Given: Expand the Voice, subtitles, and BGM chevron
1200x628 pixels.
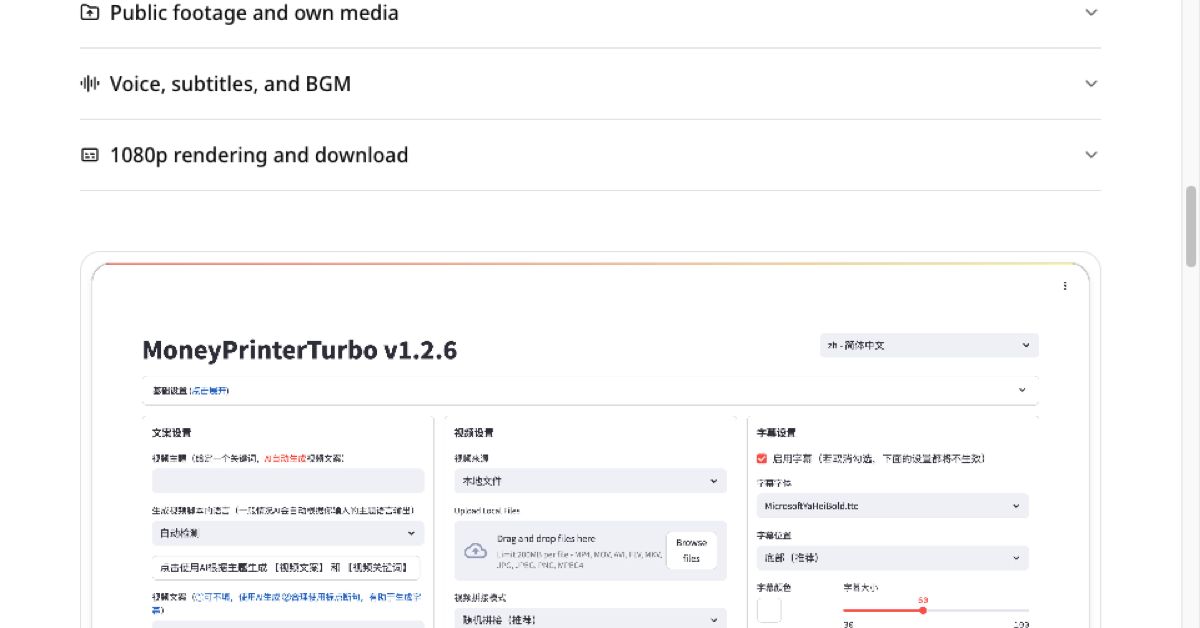Looking at the screenshot, I should click(1091, 84).
